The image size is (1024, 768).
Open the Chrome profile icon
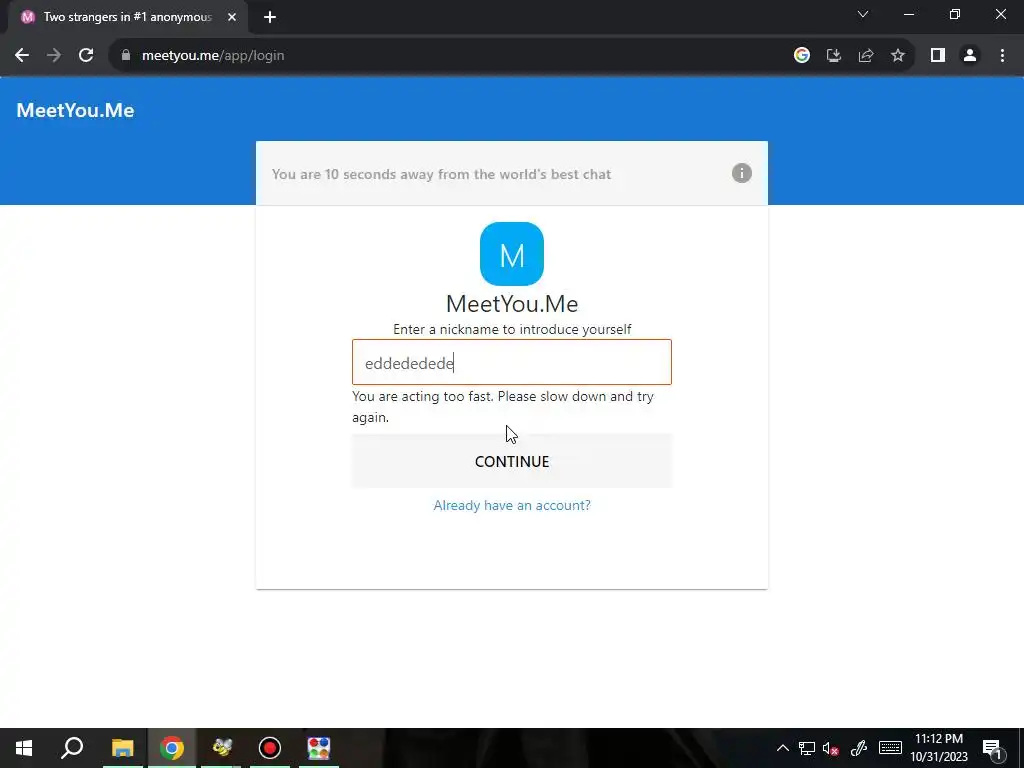[970, 56]
